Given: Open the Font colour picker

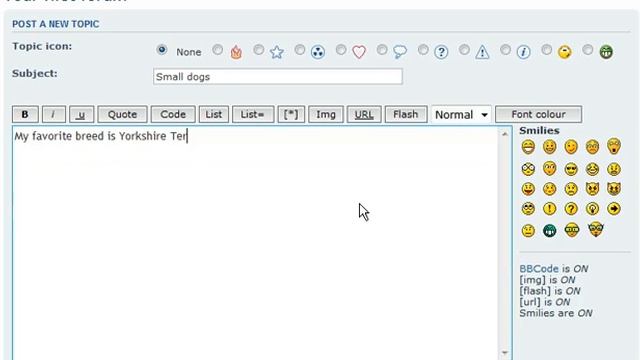Looking at the screenshot, I should click(x=538, y=114).
